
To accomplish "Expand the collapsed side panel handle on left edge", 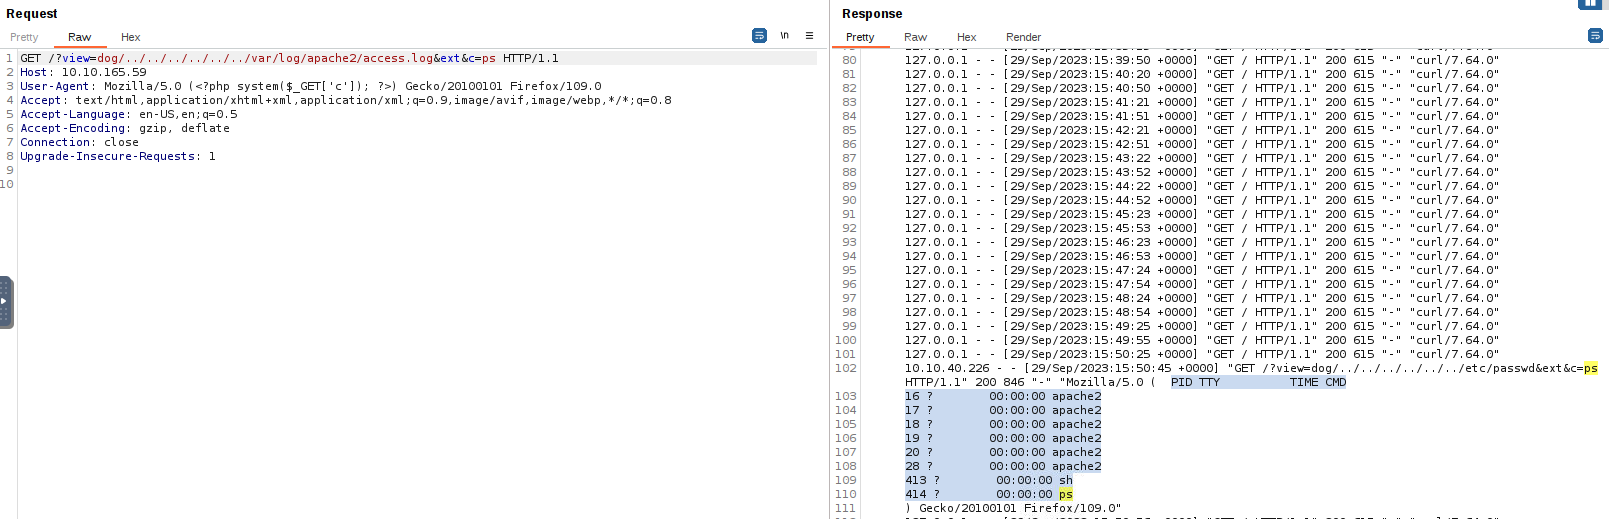I will [x=6, y=302].
